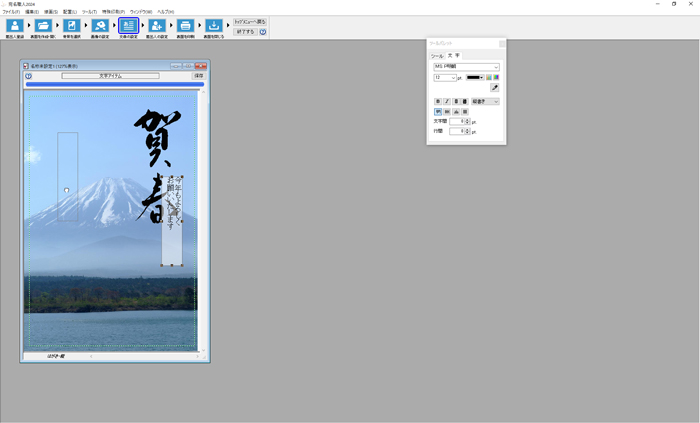Open the folder-shaped step icon in the toolbar
Viewport: 700px width, 423px height.
[x=43, y=26]
